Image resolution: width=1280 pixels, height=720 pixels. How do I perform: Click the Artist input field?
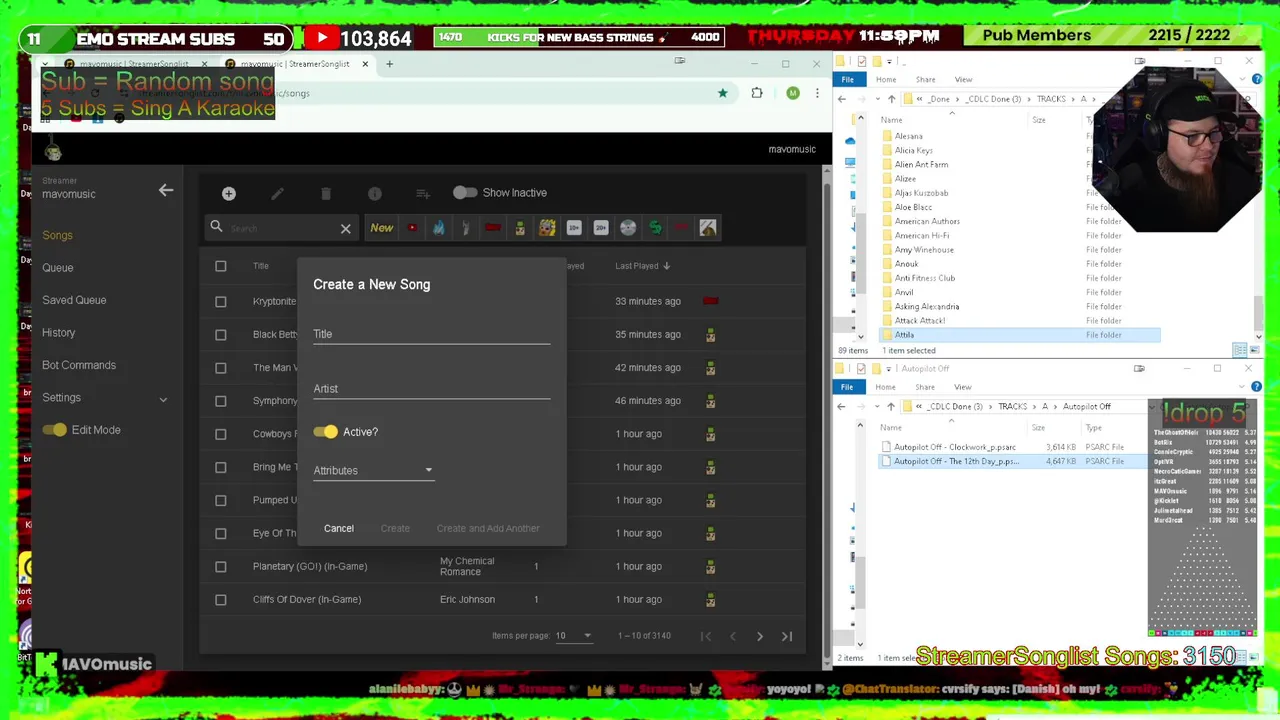432,389
